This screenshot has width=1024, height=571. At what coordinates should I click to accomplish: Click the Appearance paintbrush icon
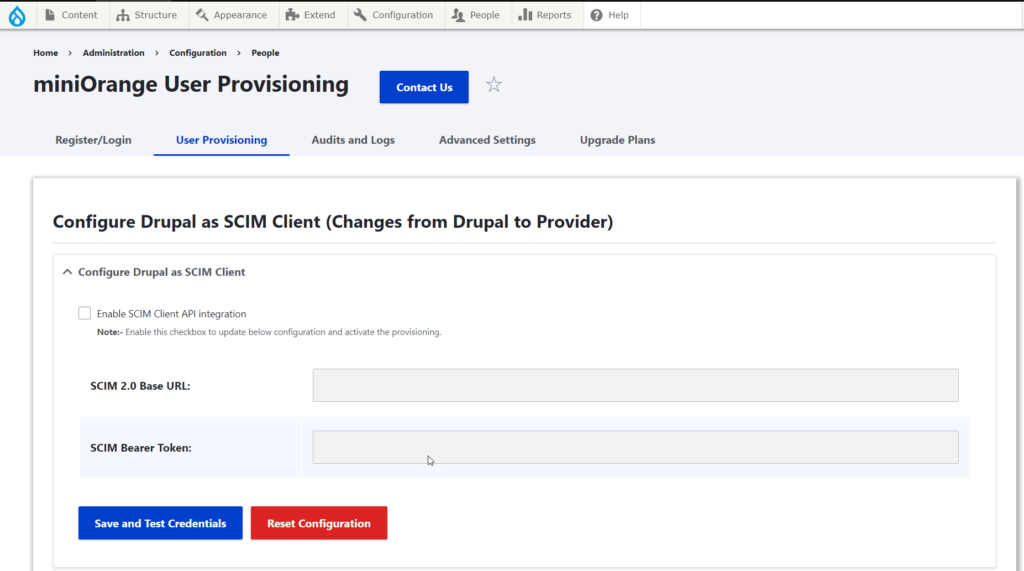pos(202,15)
